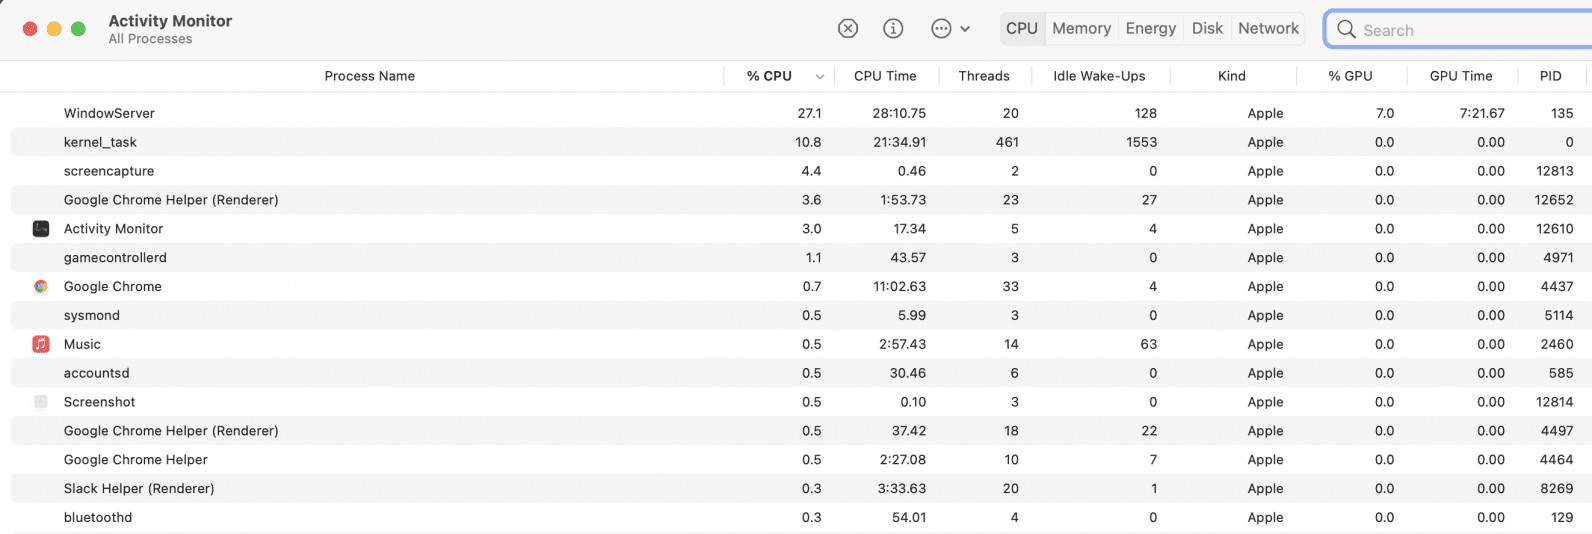Select the Slack Helper (Renderer) row
Viewport: 1592px width, 534px height.
pyautogui.click(x=800, y=489)
